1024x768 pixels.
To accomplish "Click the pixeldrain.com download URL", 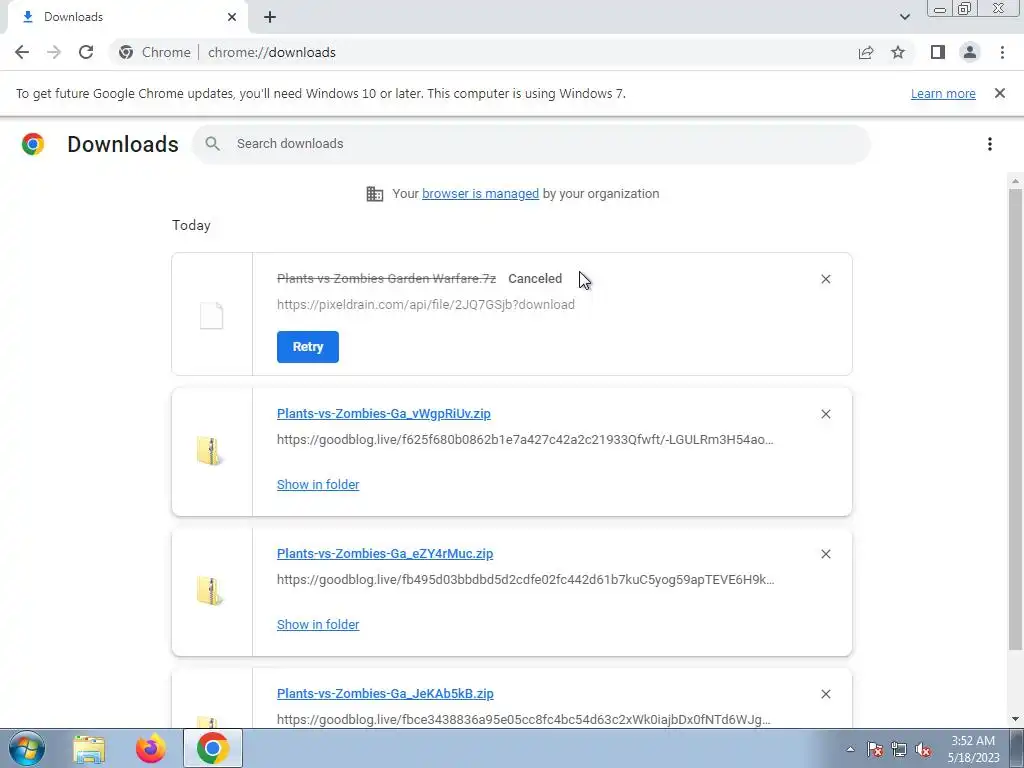I will (426, 305).
